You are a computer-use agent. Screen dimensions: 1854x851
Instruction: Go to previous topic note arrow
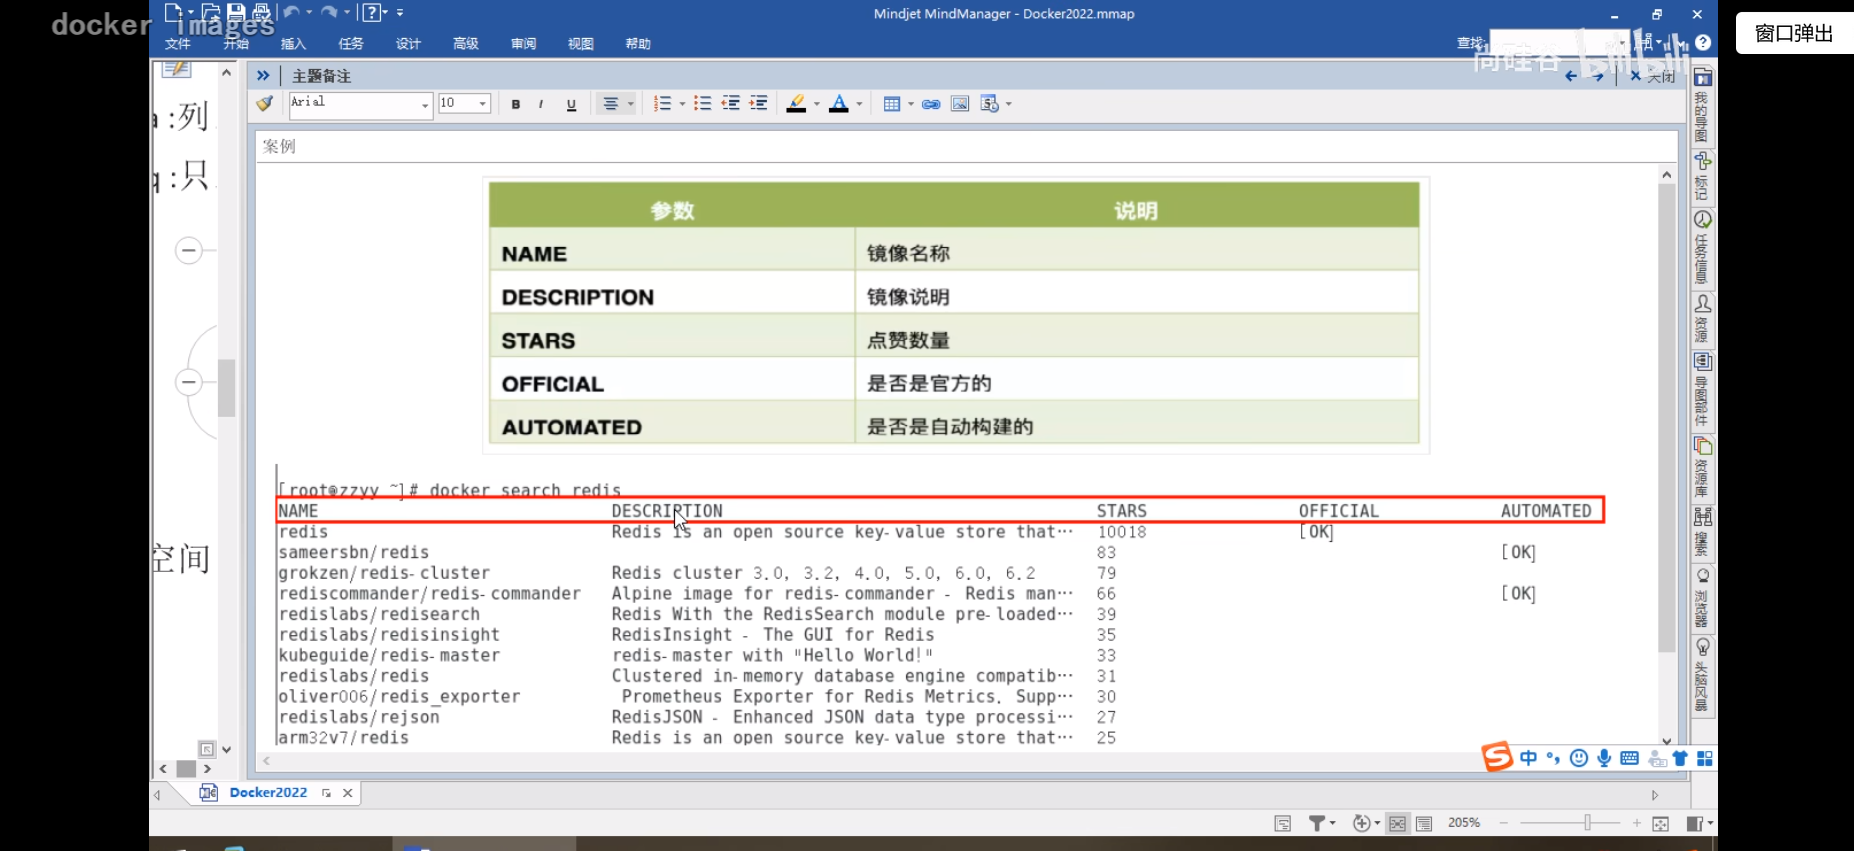[1571, 76]
